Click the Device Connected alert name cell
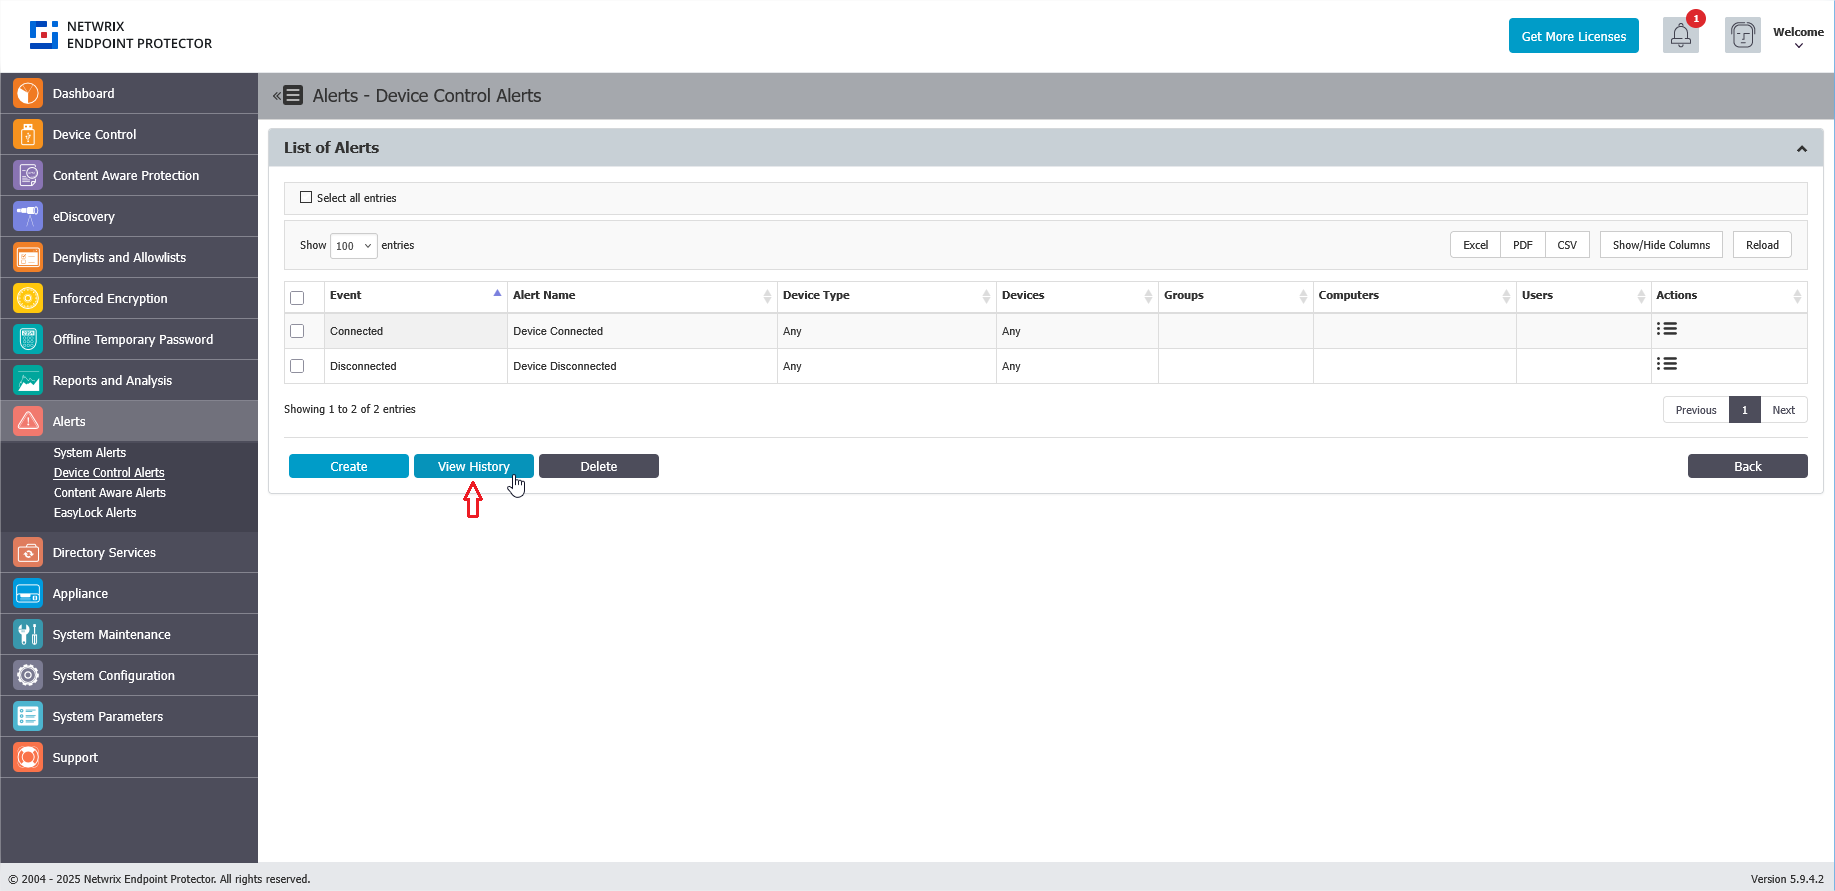Screen dimensions: 1835x891 [642, 331]
